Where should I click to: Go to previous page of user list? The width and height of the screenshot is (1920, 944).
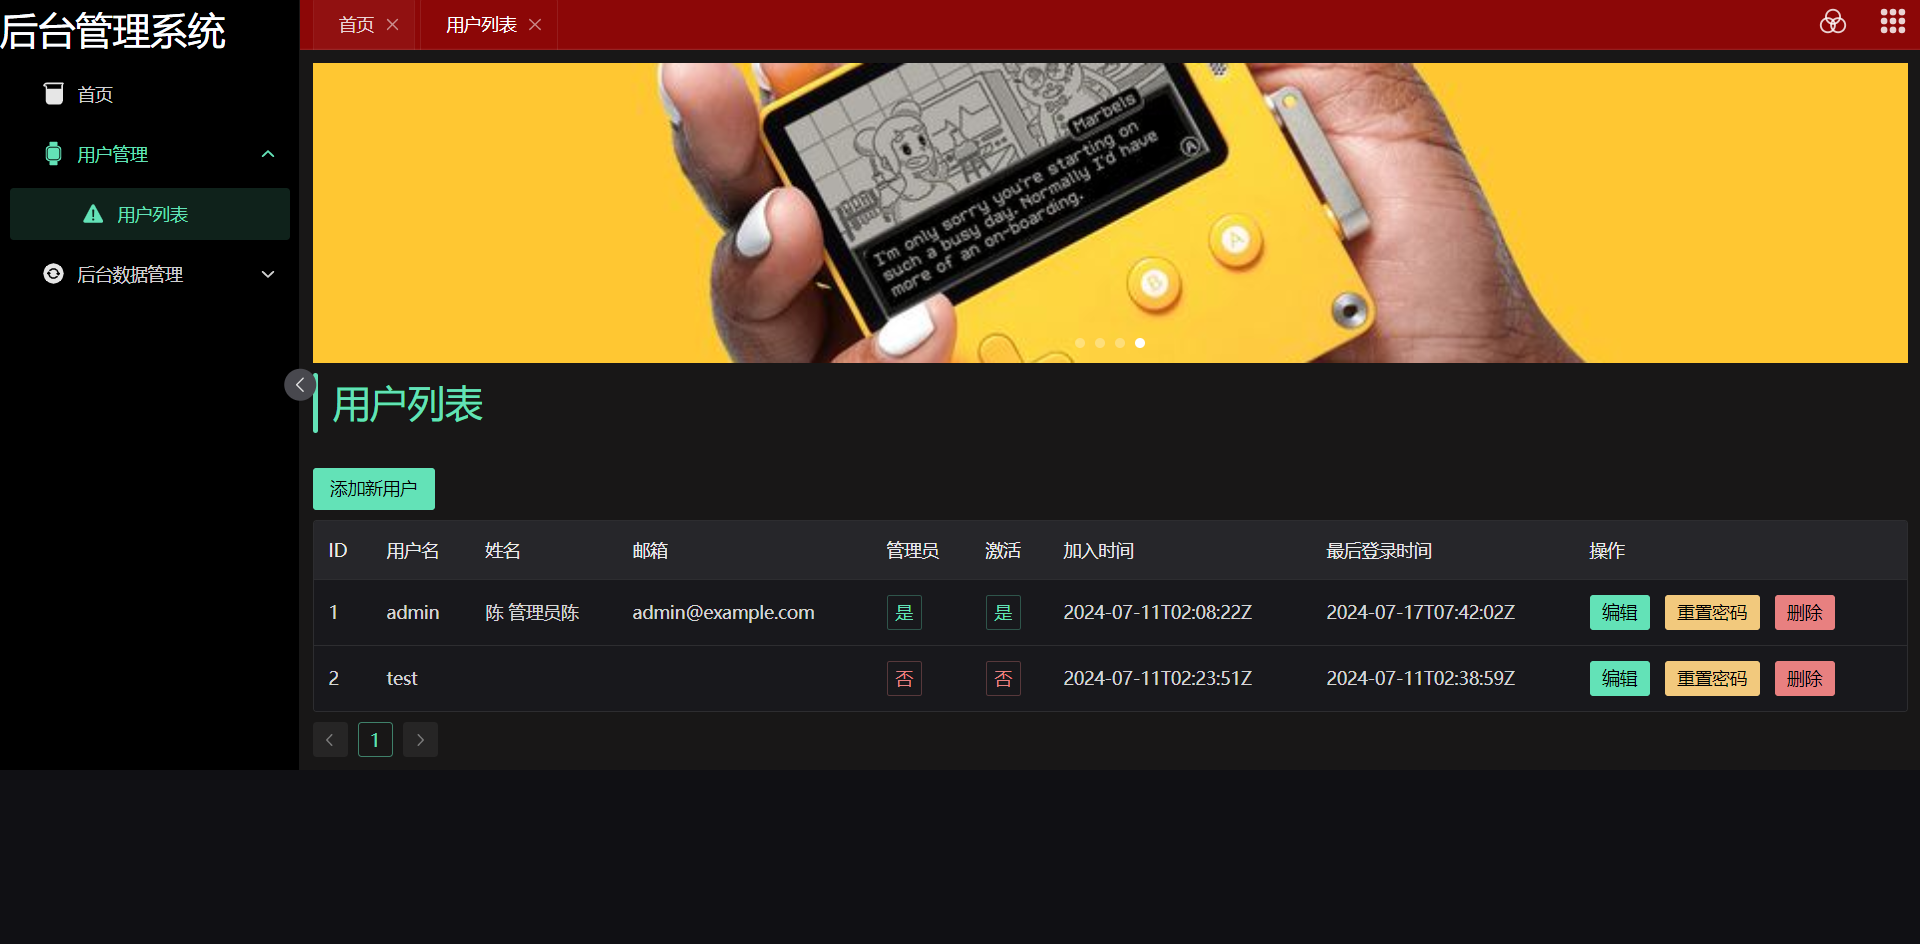pos(330,740)
